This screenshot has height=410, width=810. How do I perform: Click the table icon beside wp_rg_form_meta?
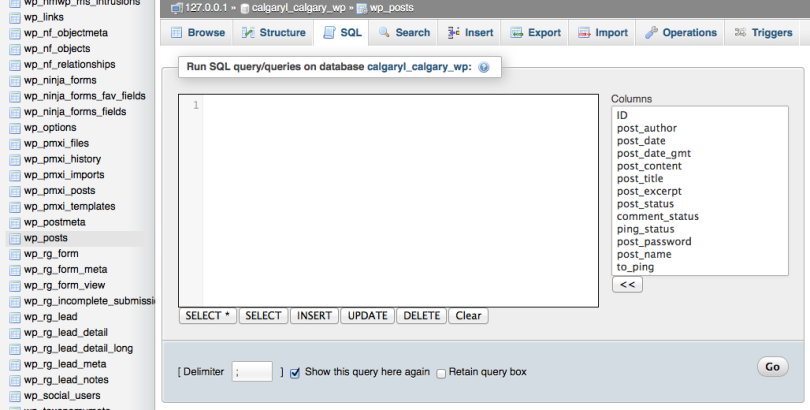click(x=15, y=270)
